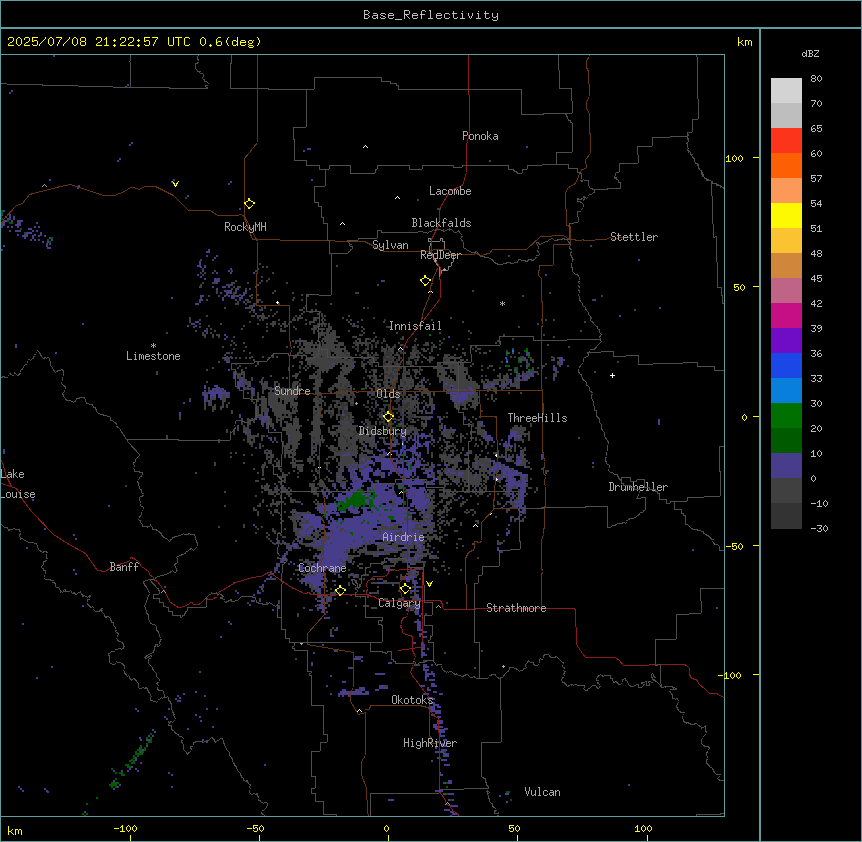Click the Stettler label
This screenshot has width=862, height=842.
tap(633, 237)
